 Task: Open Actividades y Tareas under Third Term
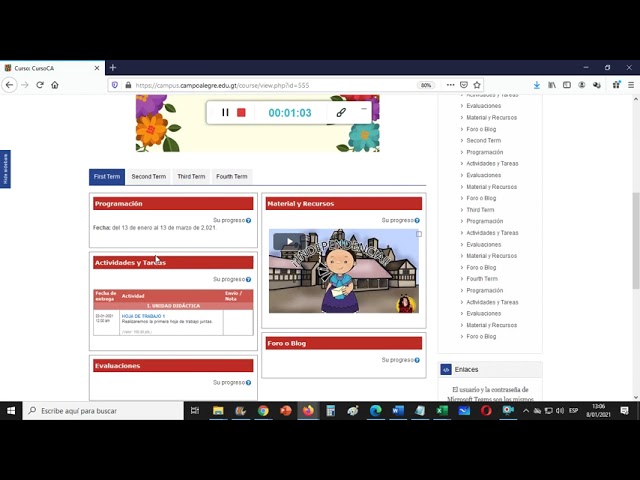(x=492, y=233)
